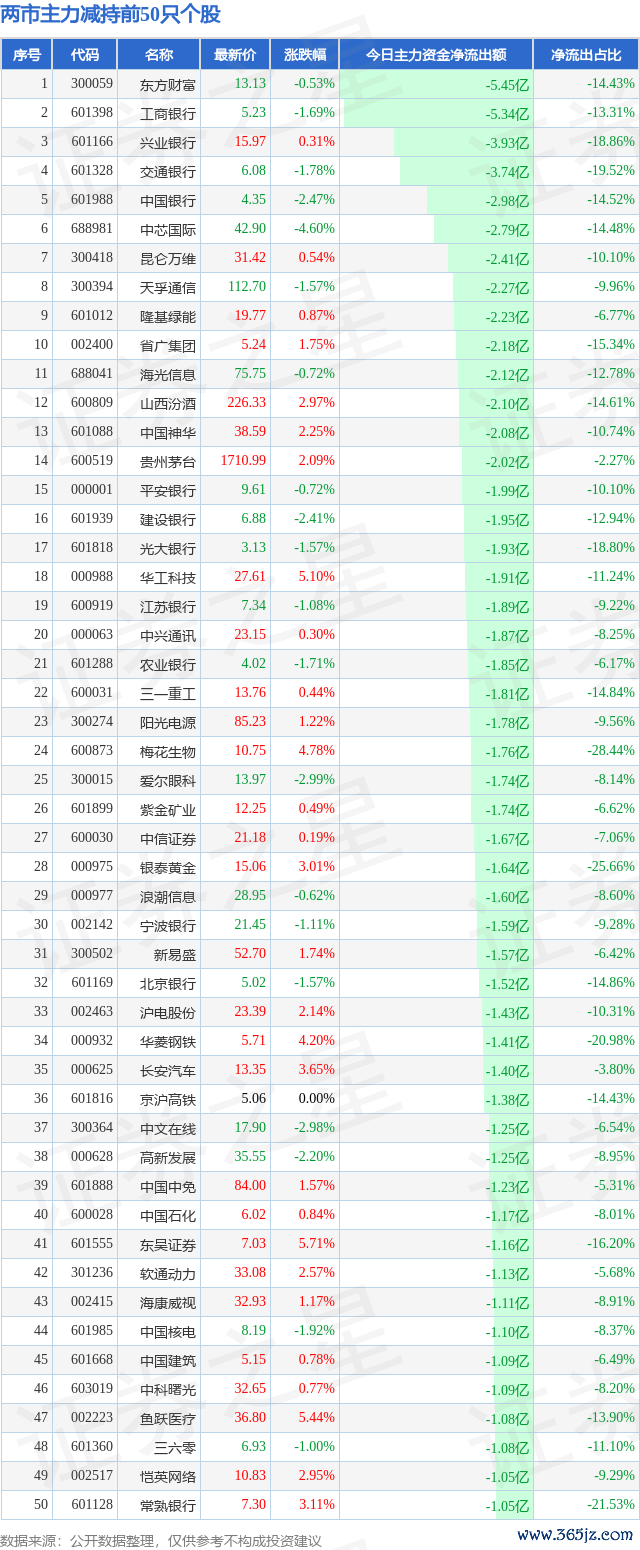This screenshot has height=1550, width=640.
Task: Select stock name 中国神华
Action: (168, 433)
